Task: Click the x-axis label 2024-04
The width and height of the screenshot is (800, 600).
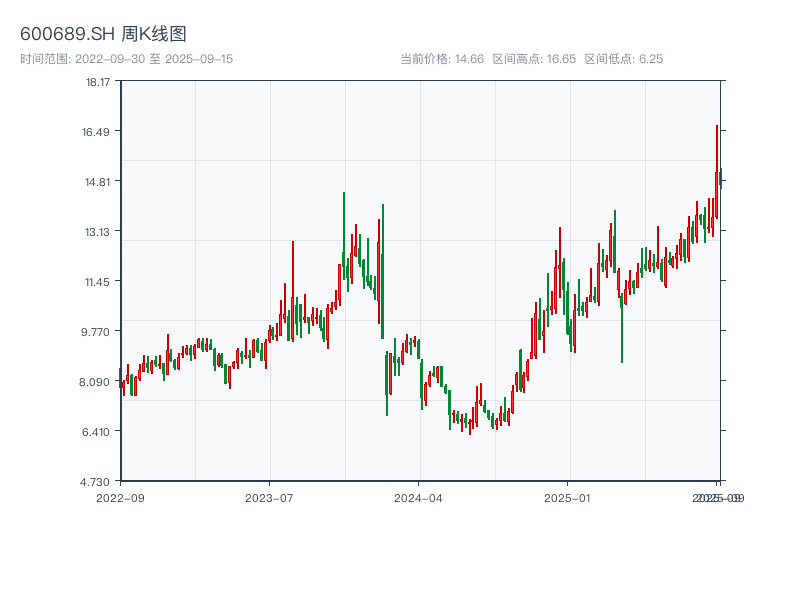Action: 418,498
